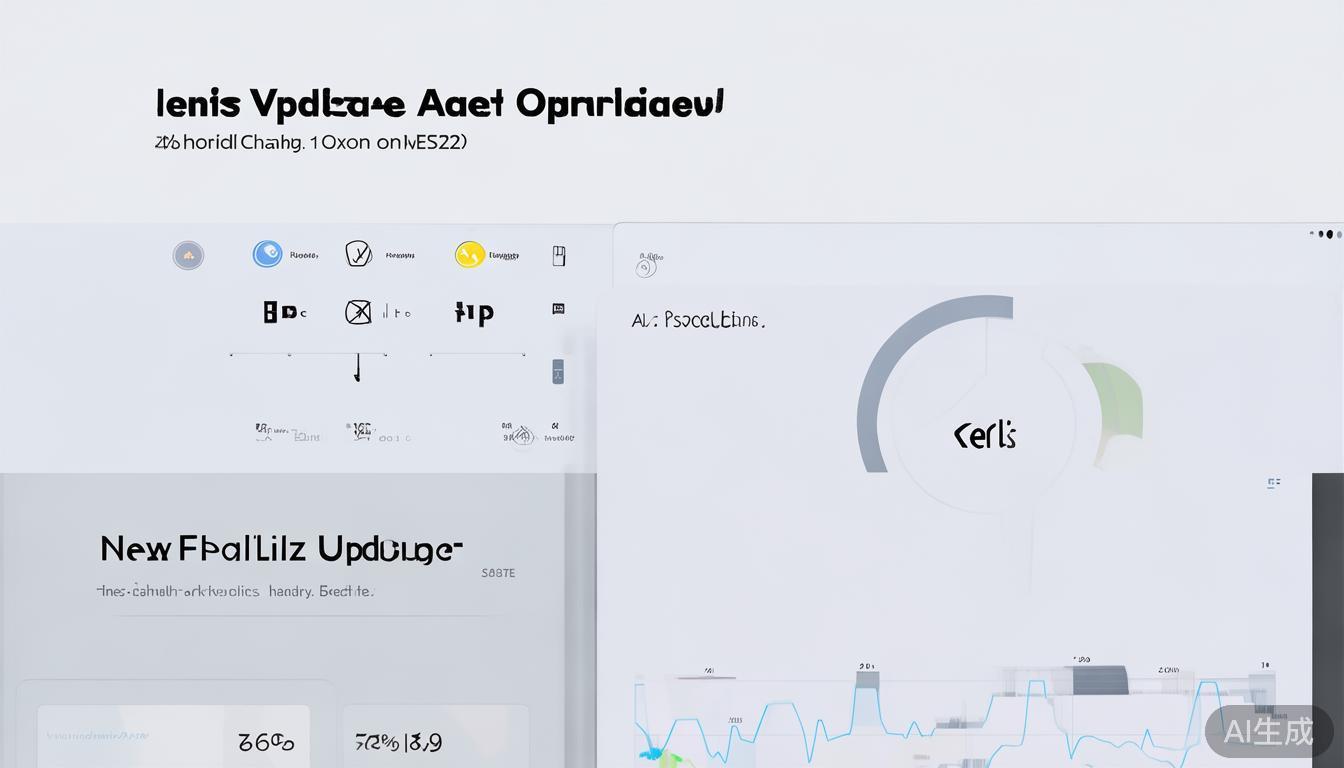Click the 'Kerls' label in donut chart center
Image resolution: width=1344 pixels, height=768 pixels.
[x=985, y=436]
